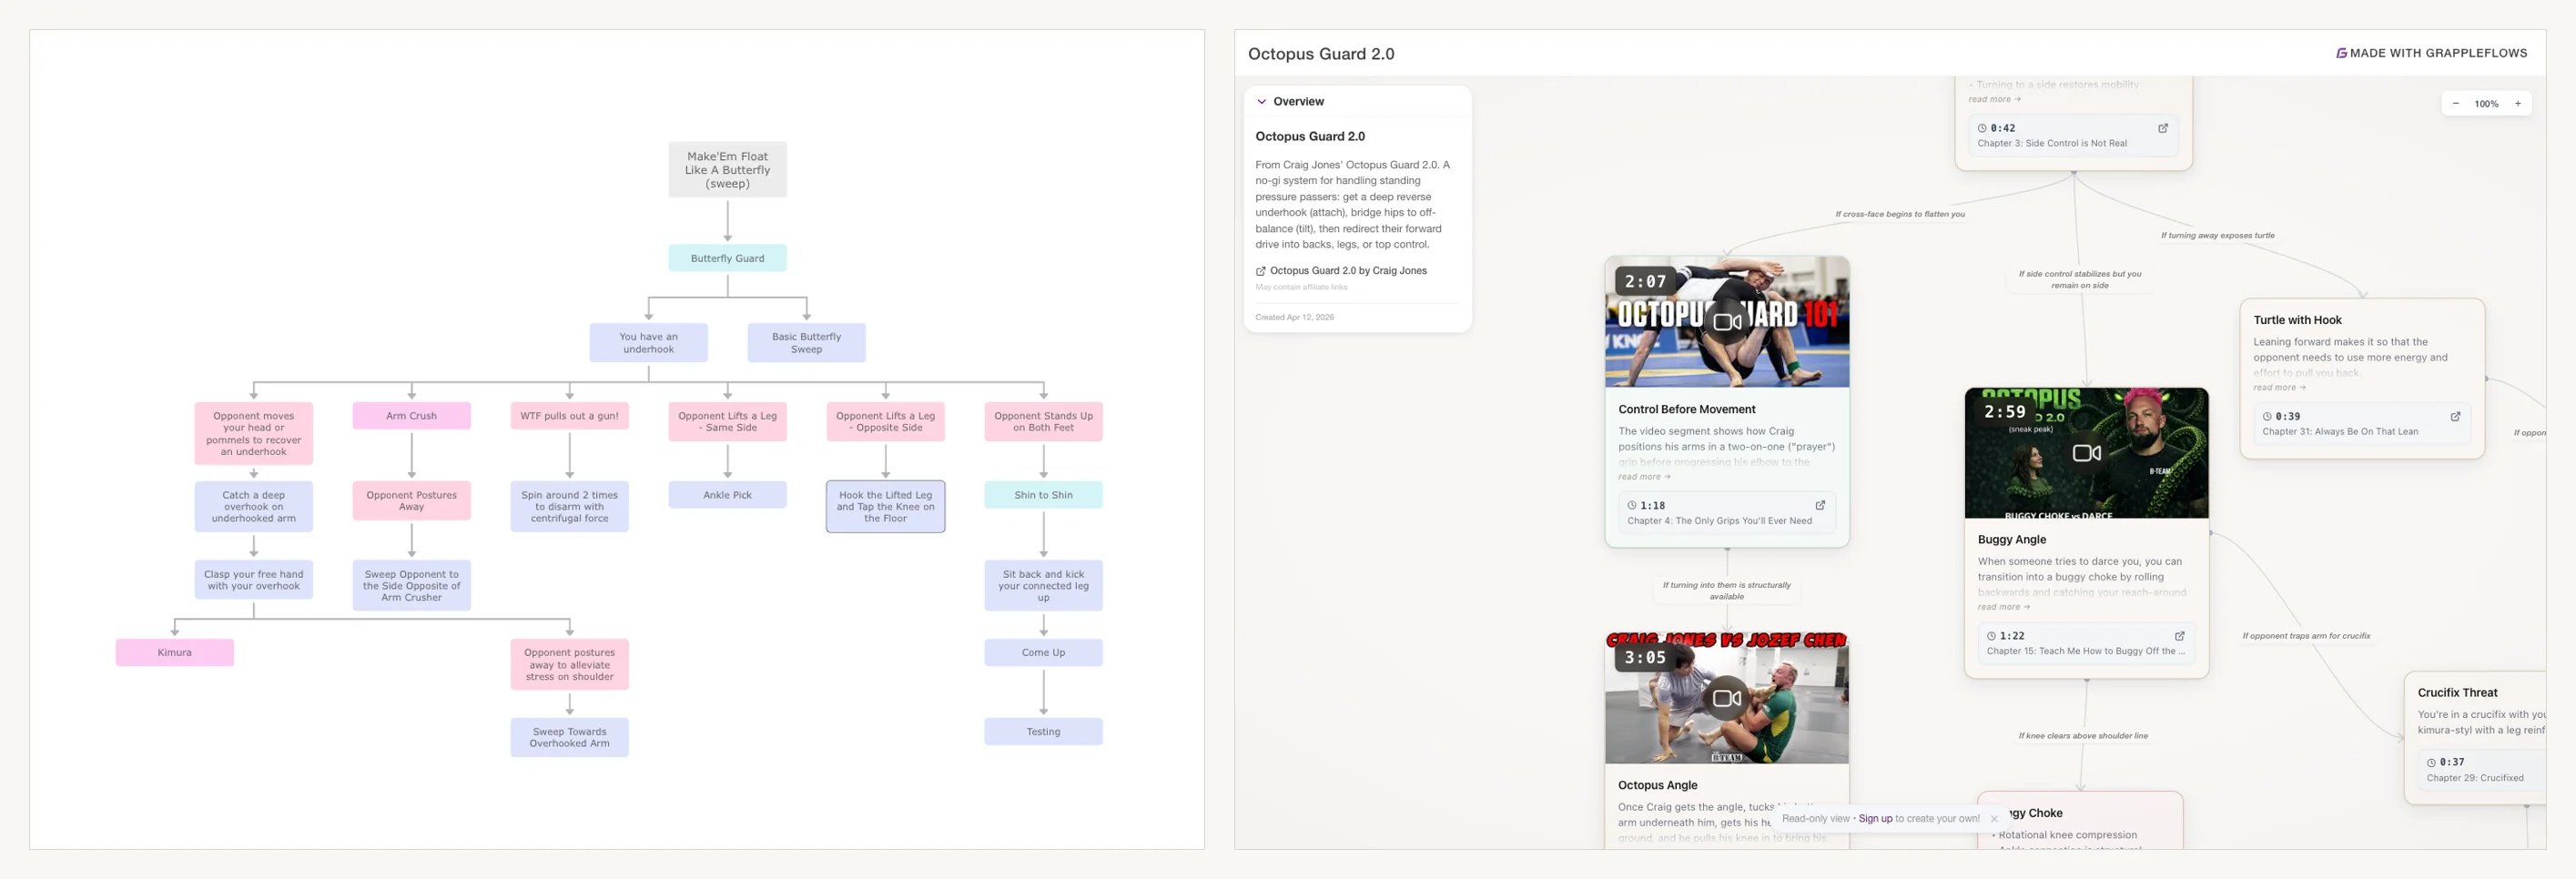Select the Make'Em Float Like A Butterfly node

727,170
